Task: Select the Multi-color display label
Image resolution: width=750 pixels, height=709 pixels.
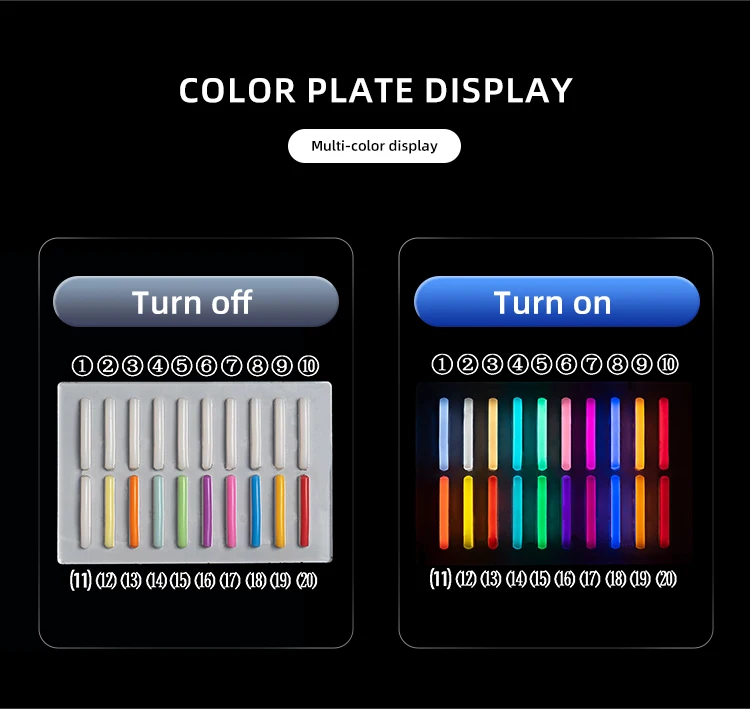Action: 374,146
